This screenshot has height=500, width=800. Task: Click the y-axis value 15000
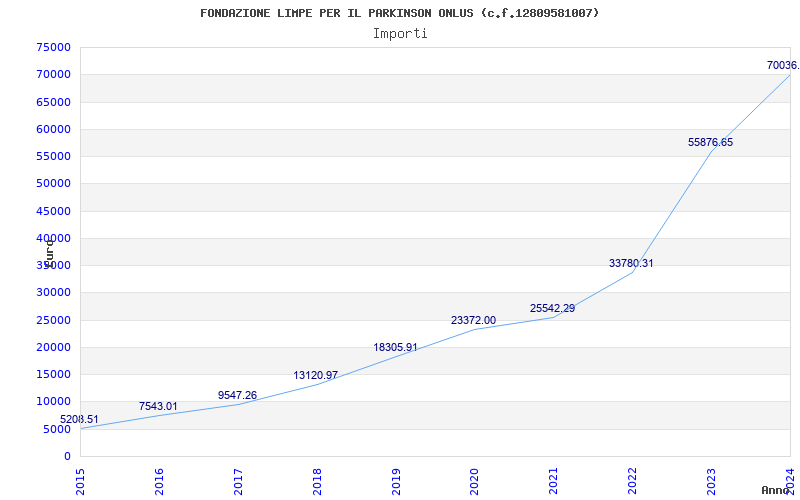[x=54, y=374]
